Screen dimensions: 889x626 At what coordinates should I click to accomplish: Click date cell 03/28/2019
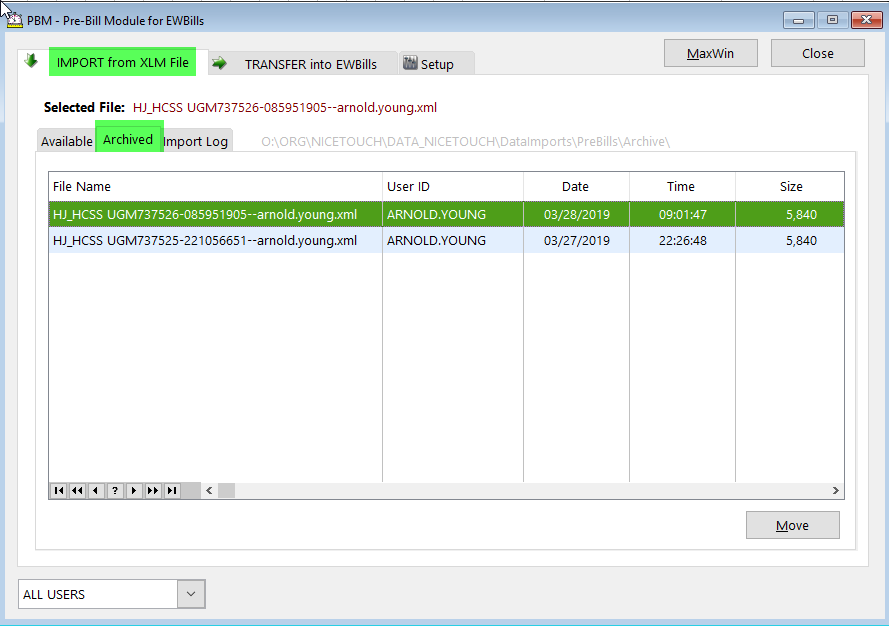(x=577, y=214)
